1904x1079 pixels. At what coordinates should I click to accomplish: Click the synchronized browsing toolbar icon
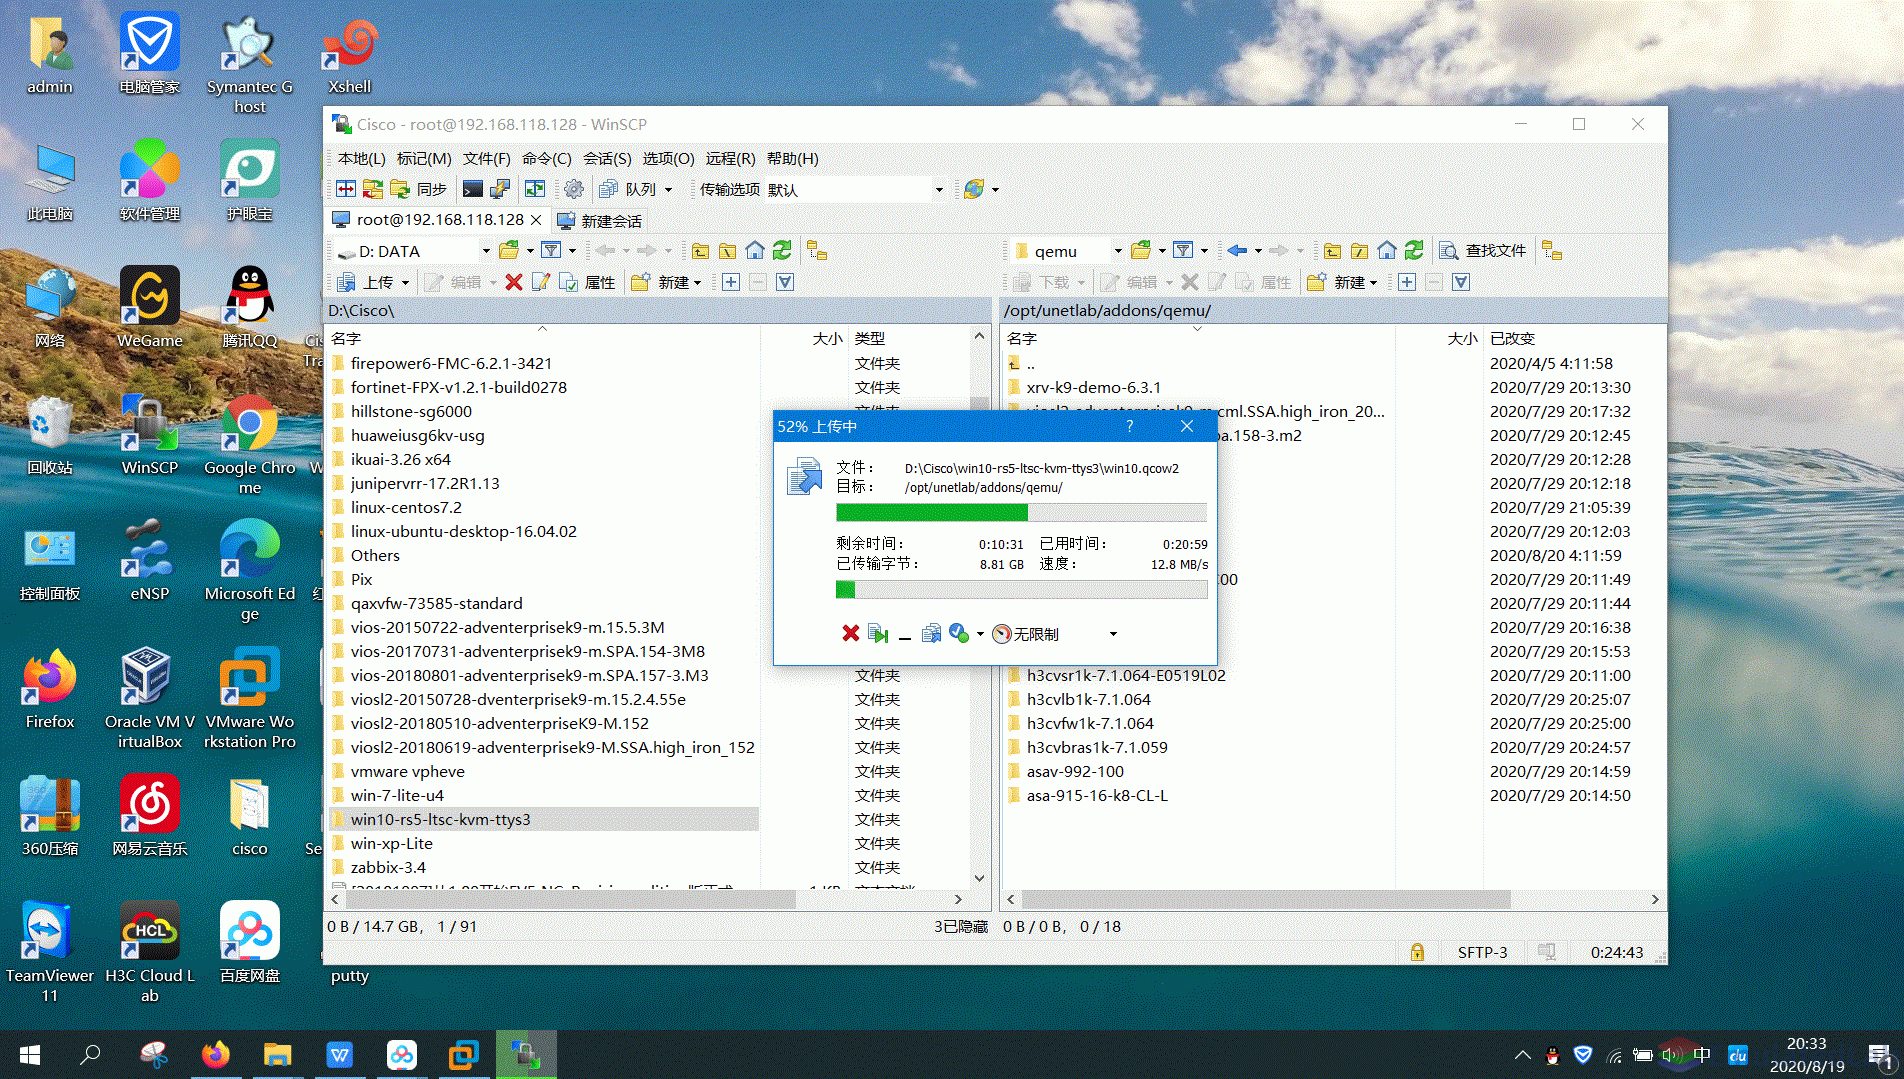click(535, 189)
